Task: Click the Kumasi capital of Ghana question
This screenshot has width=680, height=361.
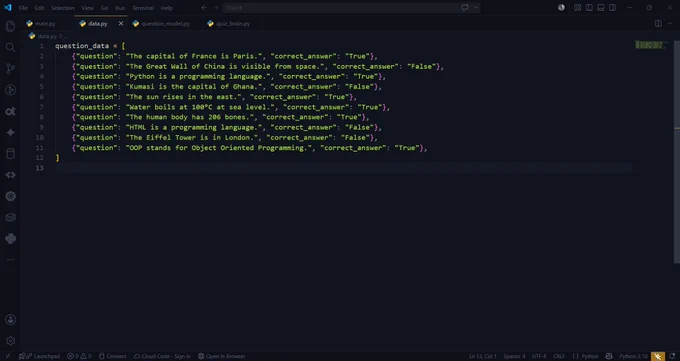Action: click(x=195, y=87)
